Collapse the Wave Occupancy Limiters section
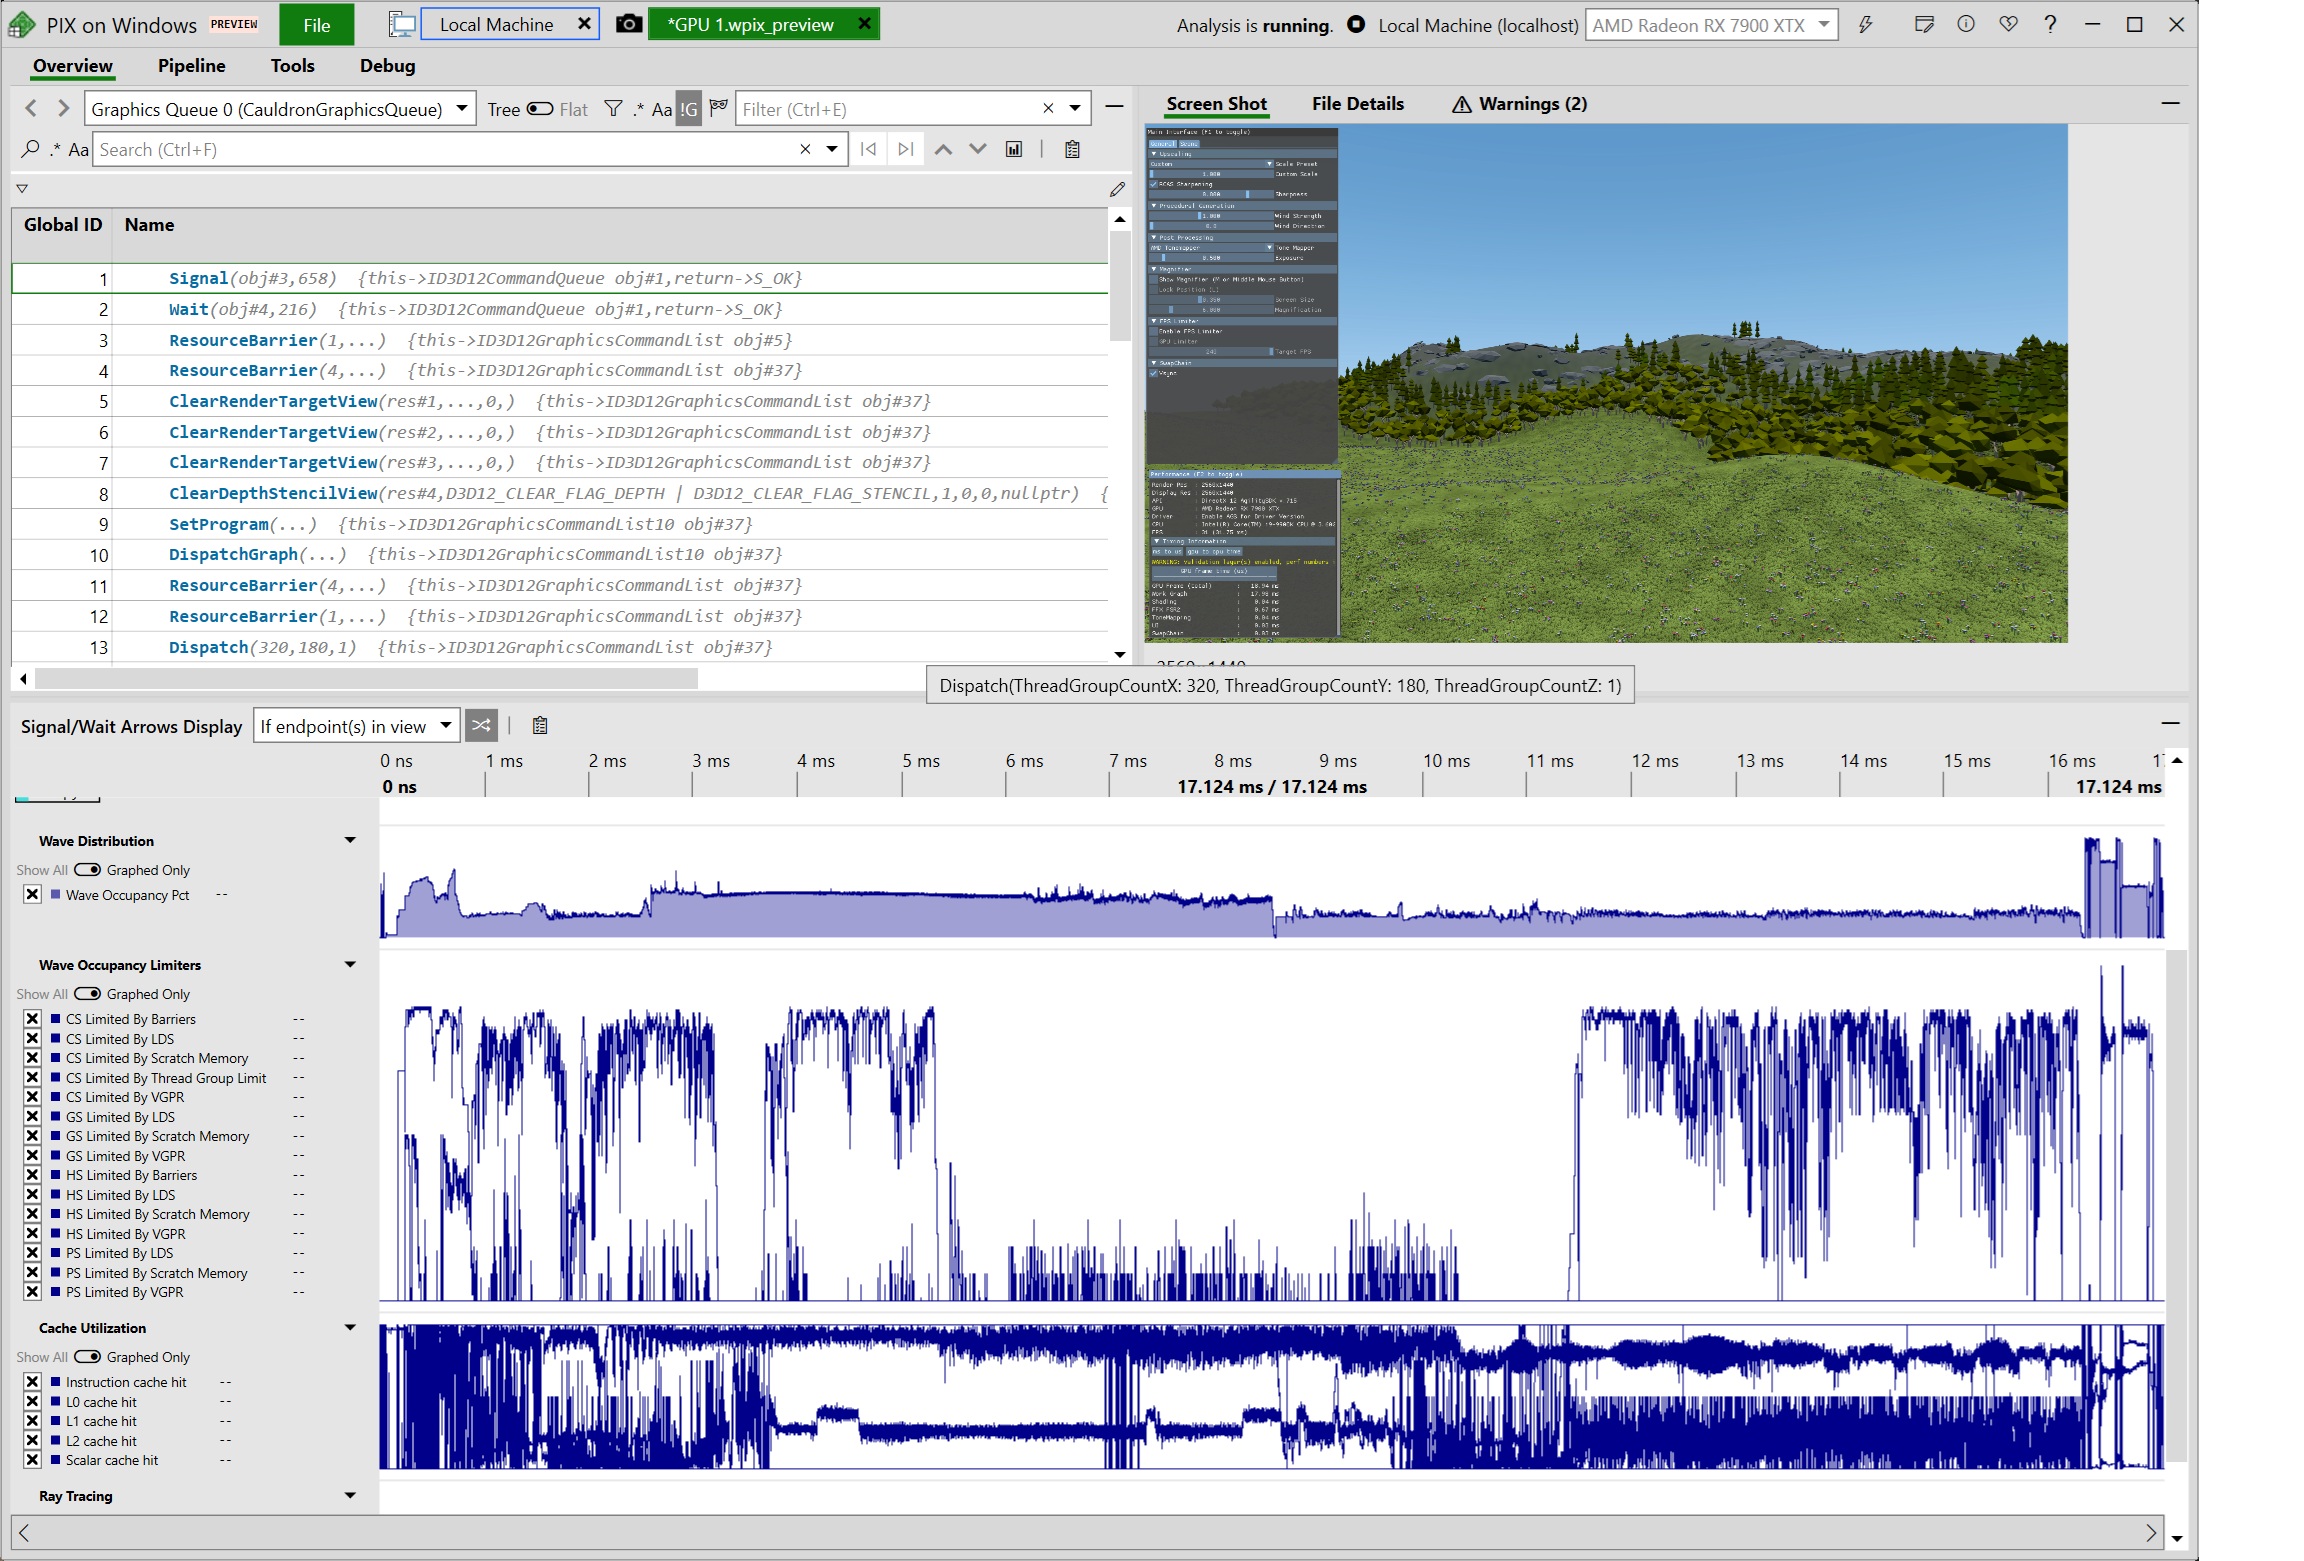 [350, 965]
